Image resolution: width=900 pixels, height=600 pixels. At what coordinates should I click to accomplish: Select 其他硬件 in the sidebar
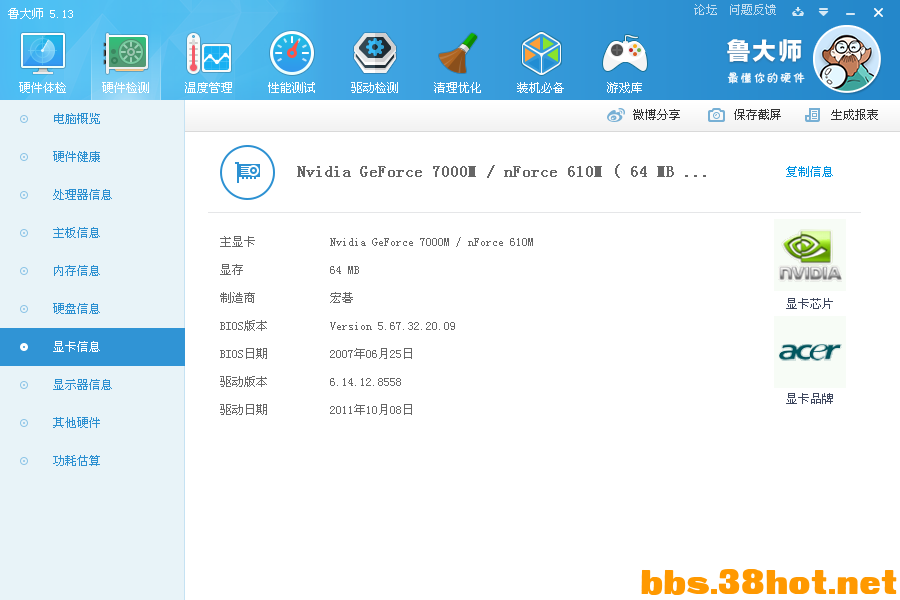click(92, 423)
